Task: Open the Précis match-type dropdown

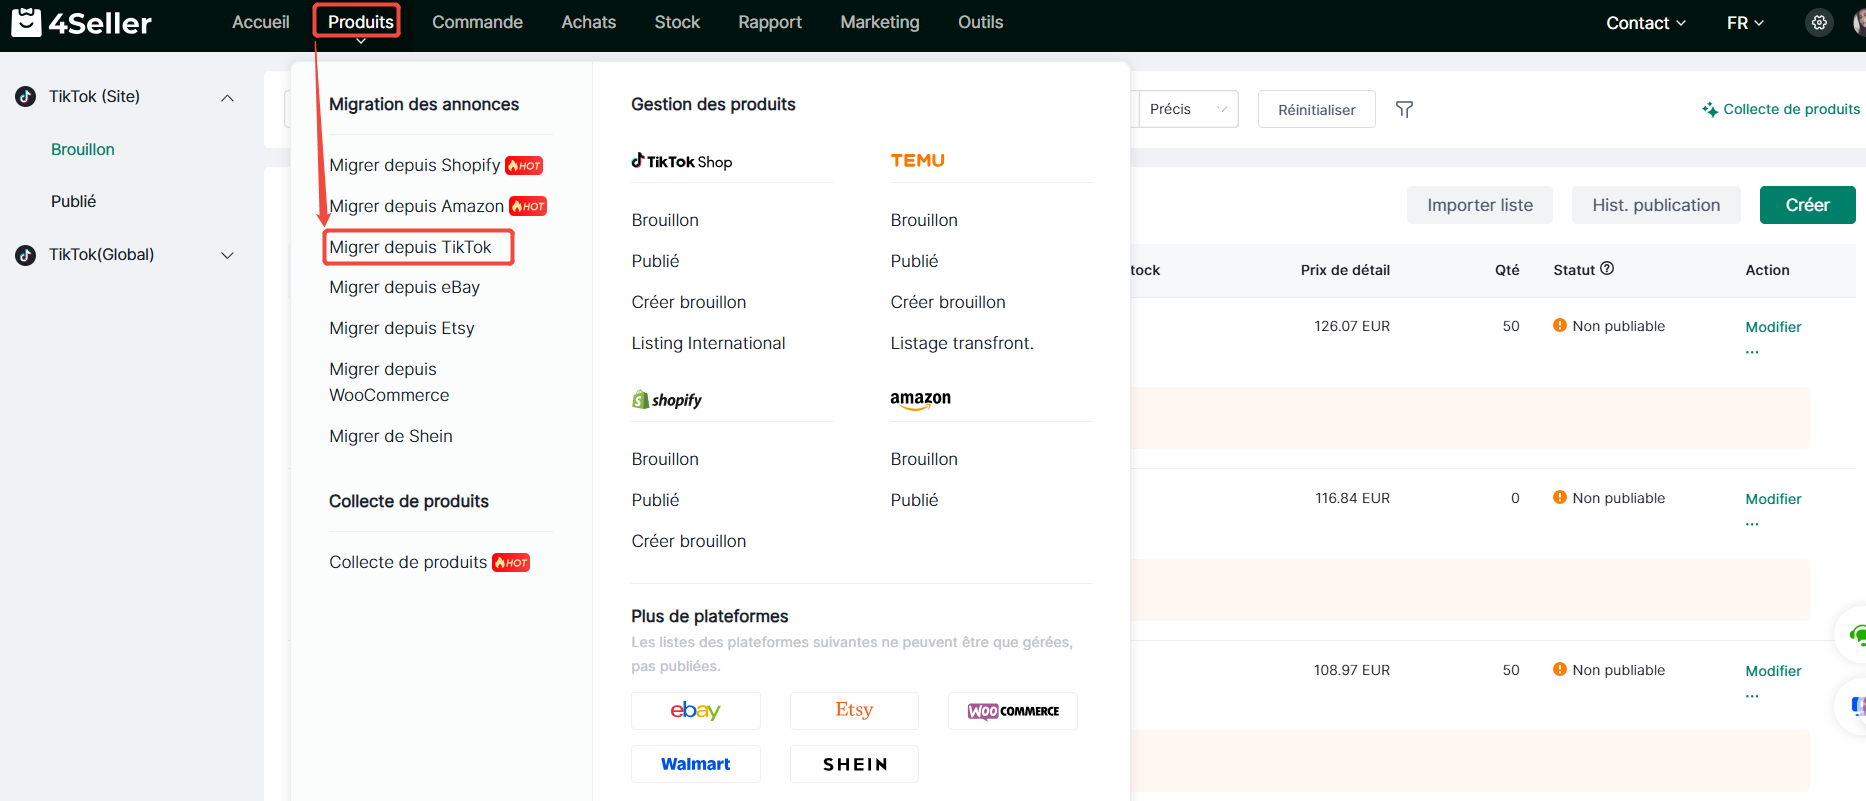Action: 1188,109
